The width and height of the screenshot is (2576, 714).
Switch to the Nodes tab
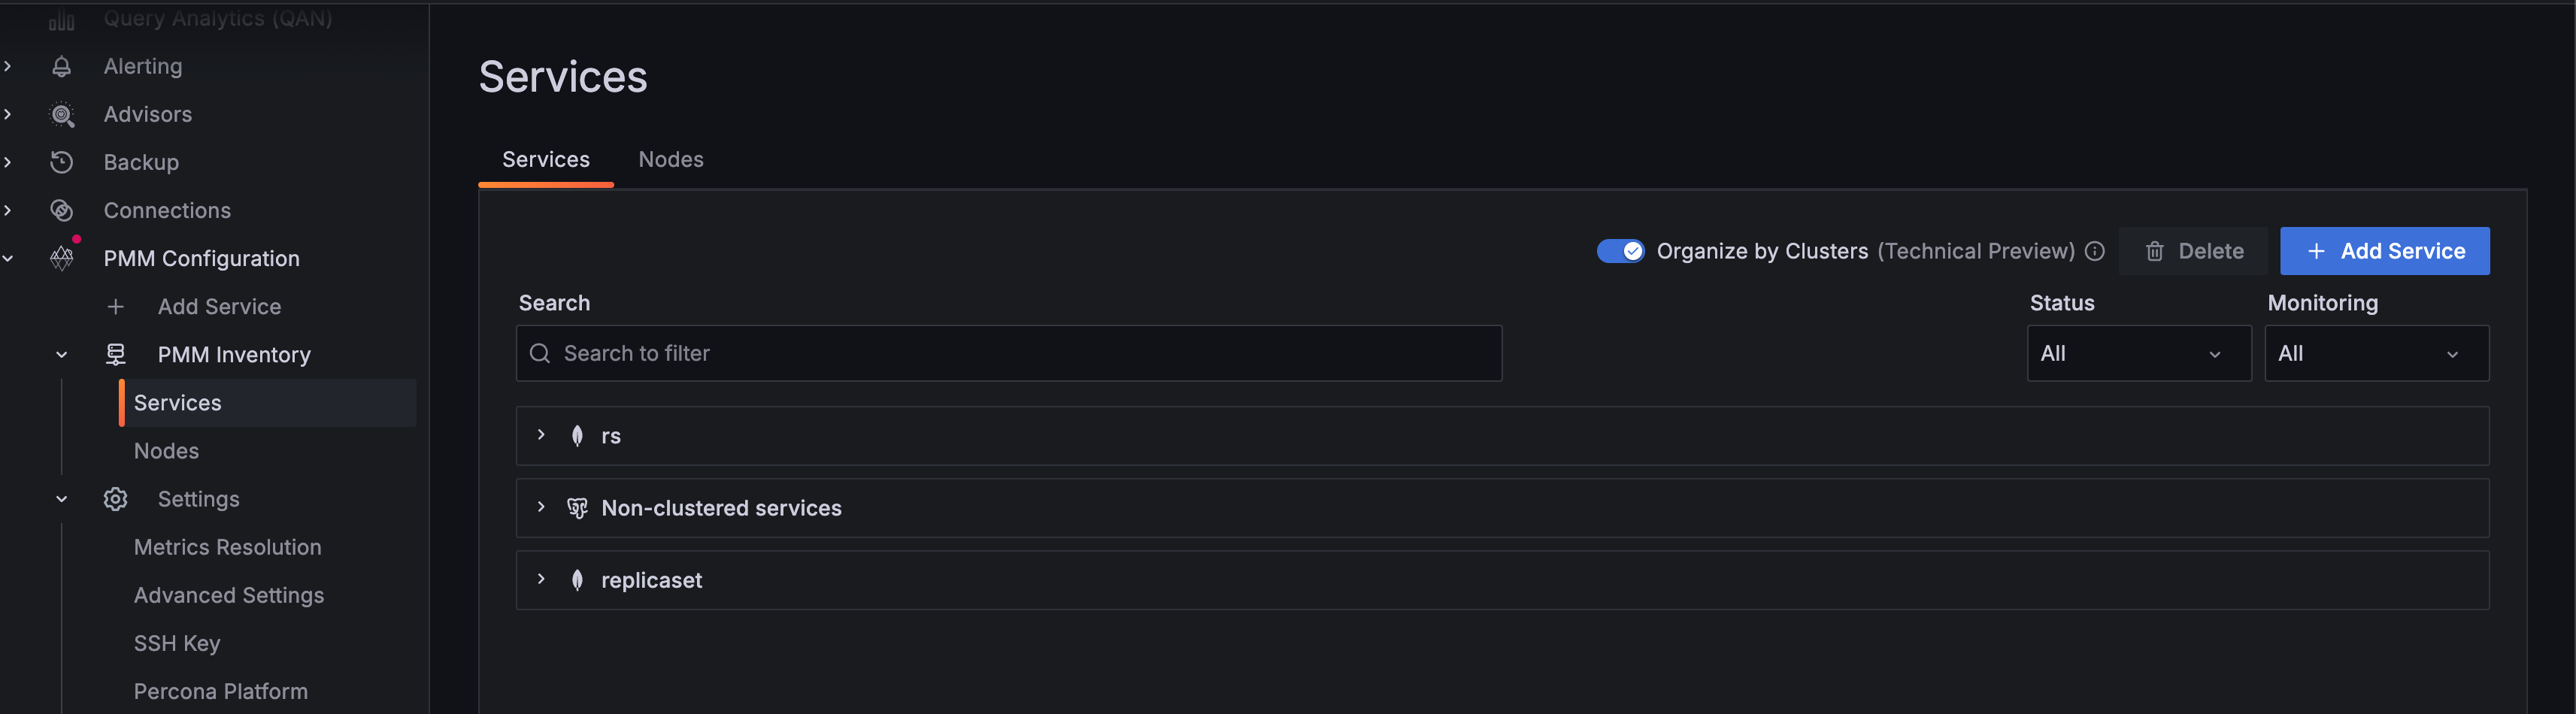(x=671, y=160)
